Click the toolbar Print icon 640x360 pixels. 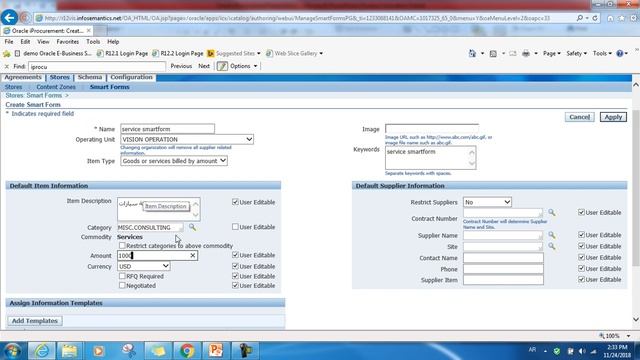click(526, 53)
